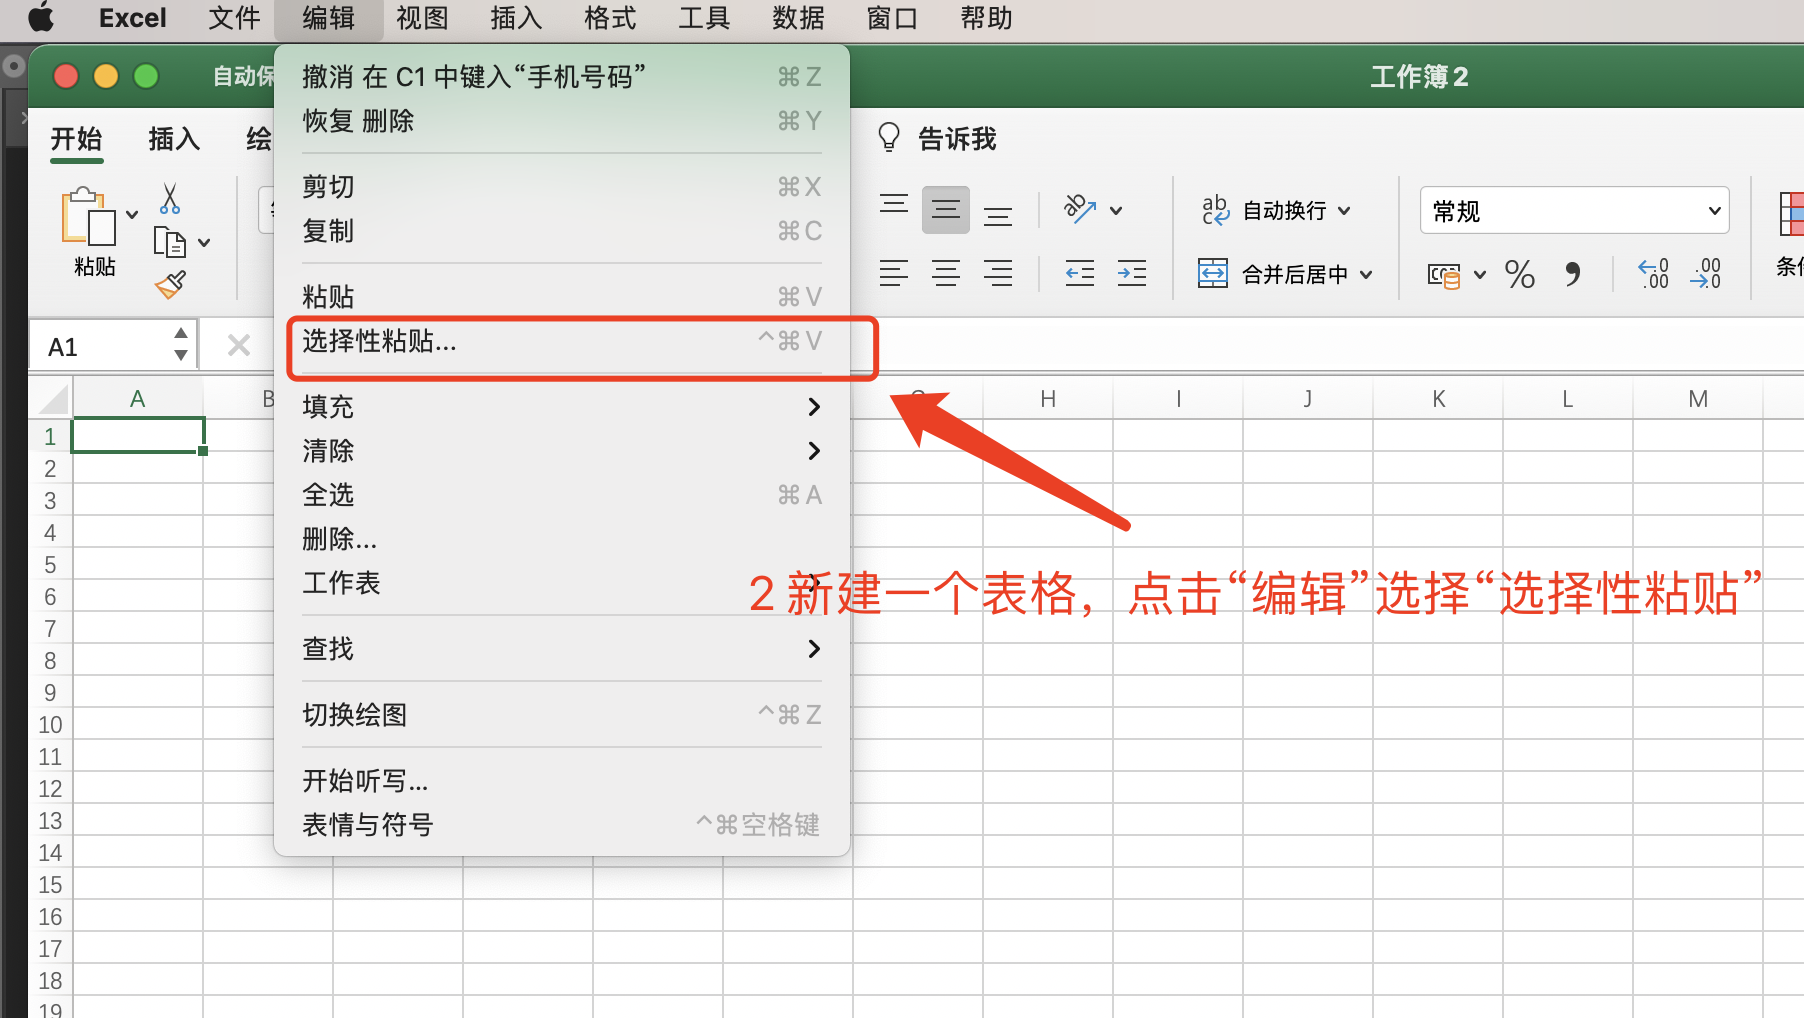Click the Copy icon in ribbon
The width and height of the screenshot is (1804, 1018).
coord(169,242)
